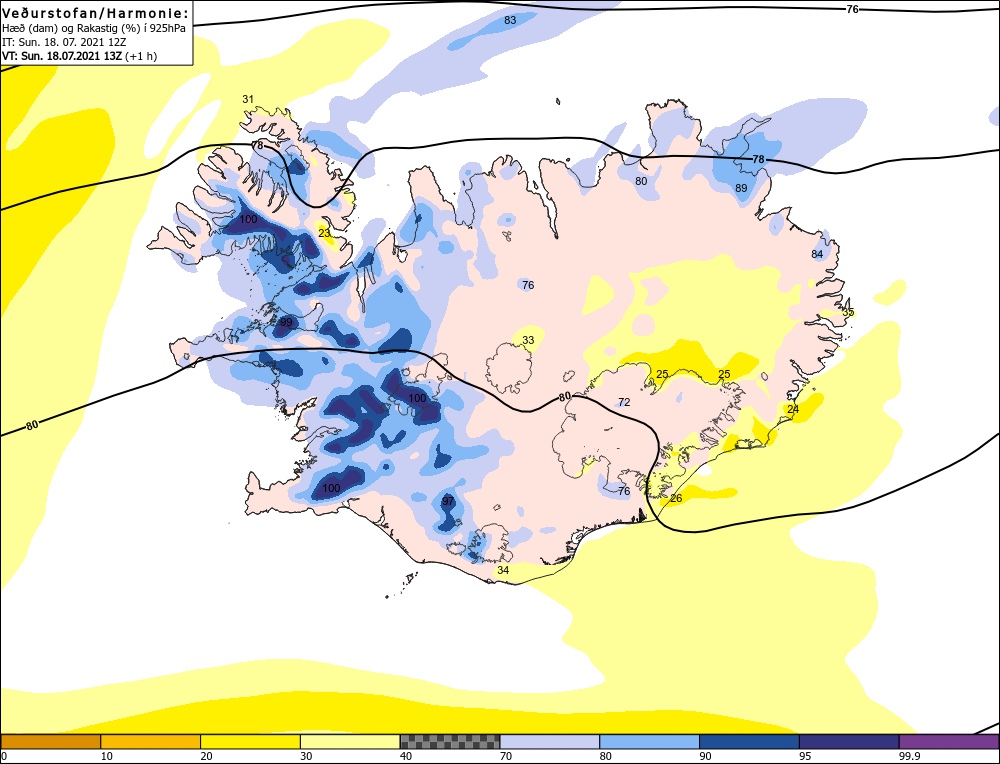The height and width of the screenshot is (764, 1000).
Task: Click the 34 value on the south coast
Action: (x=503, y=570)
